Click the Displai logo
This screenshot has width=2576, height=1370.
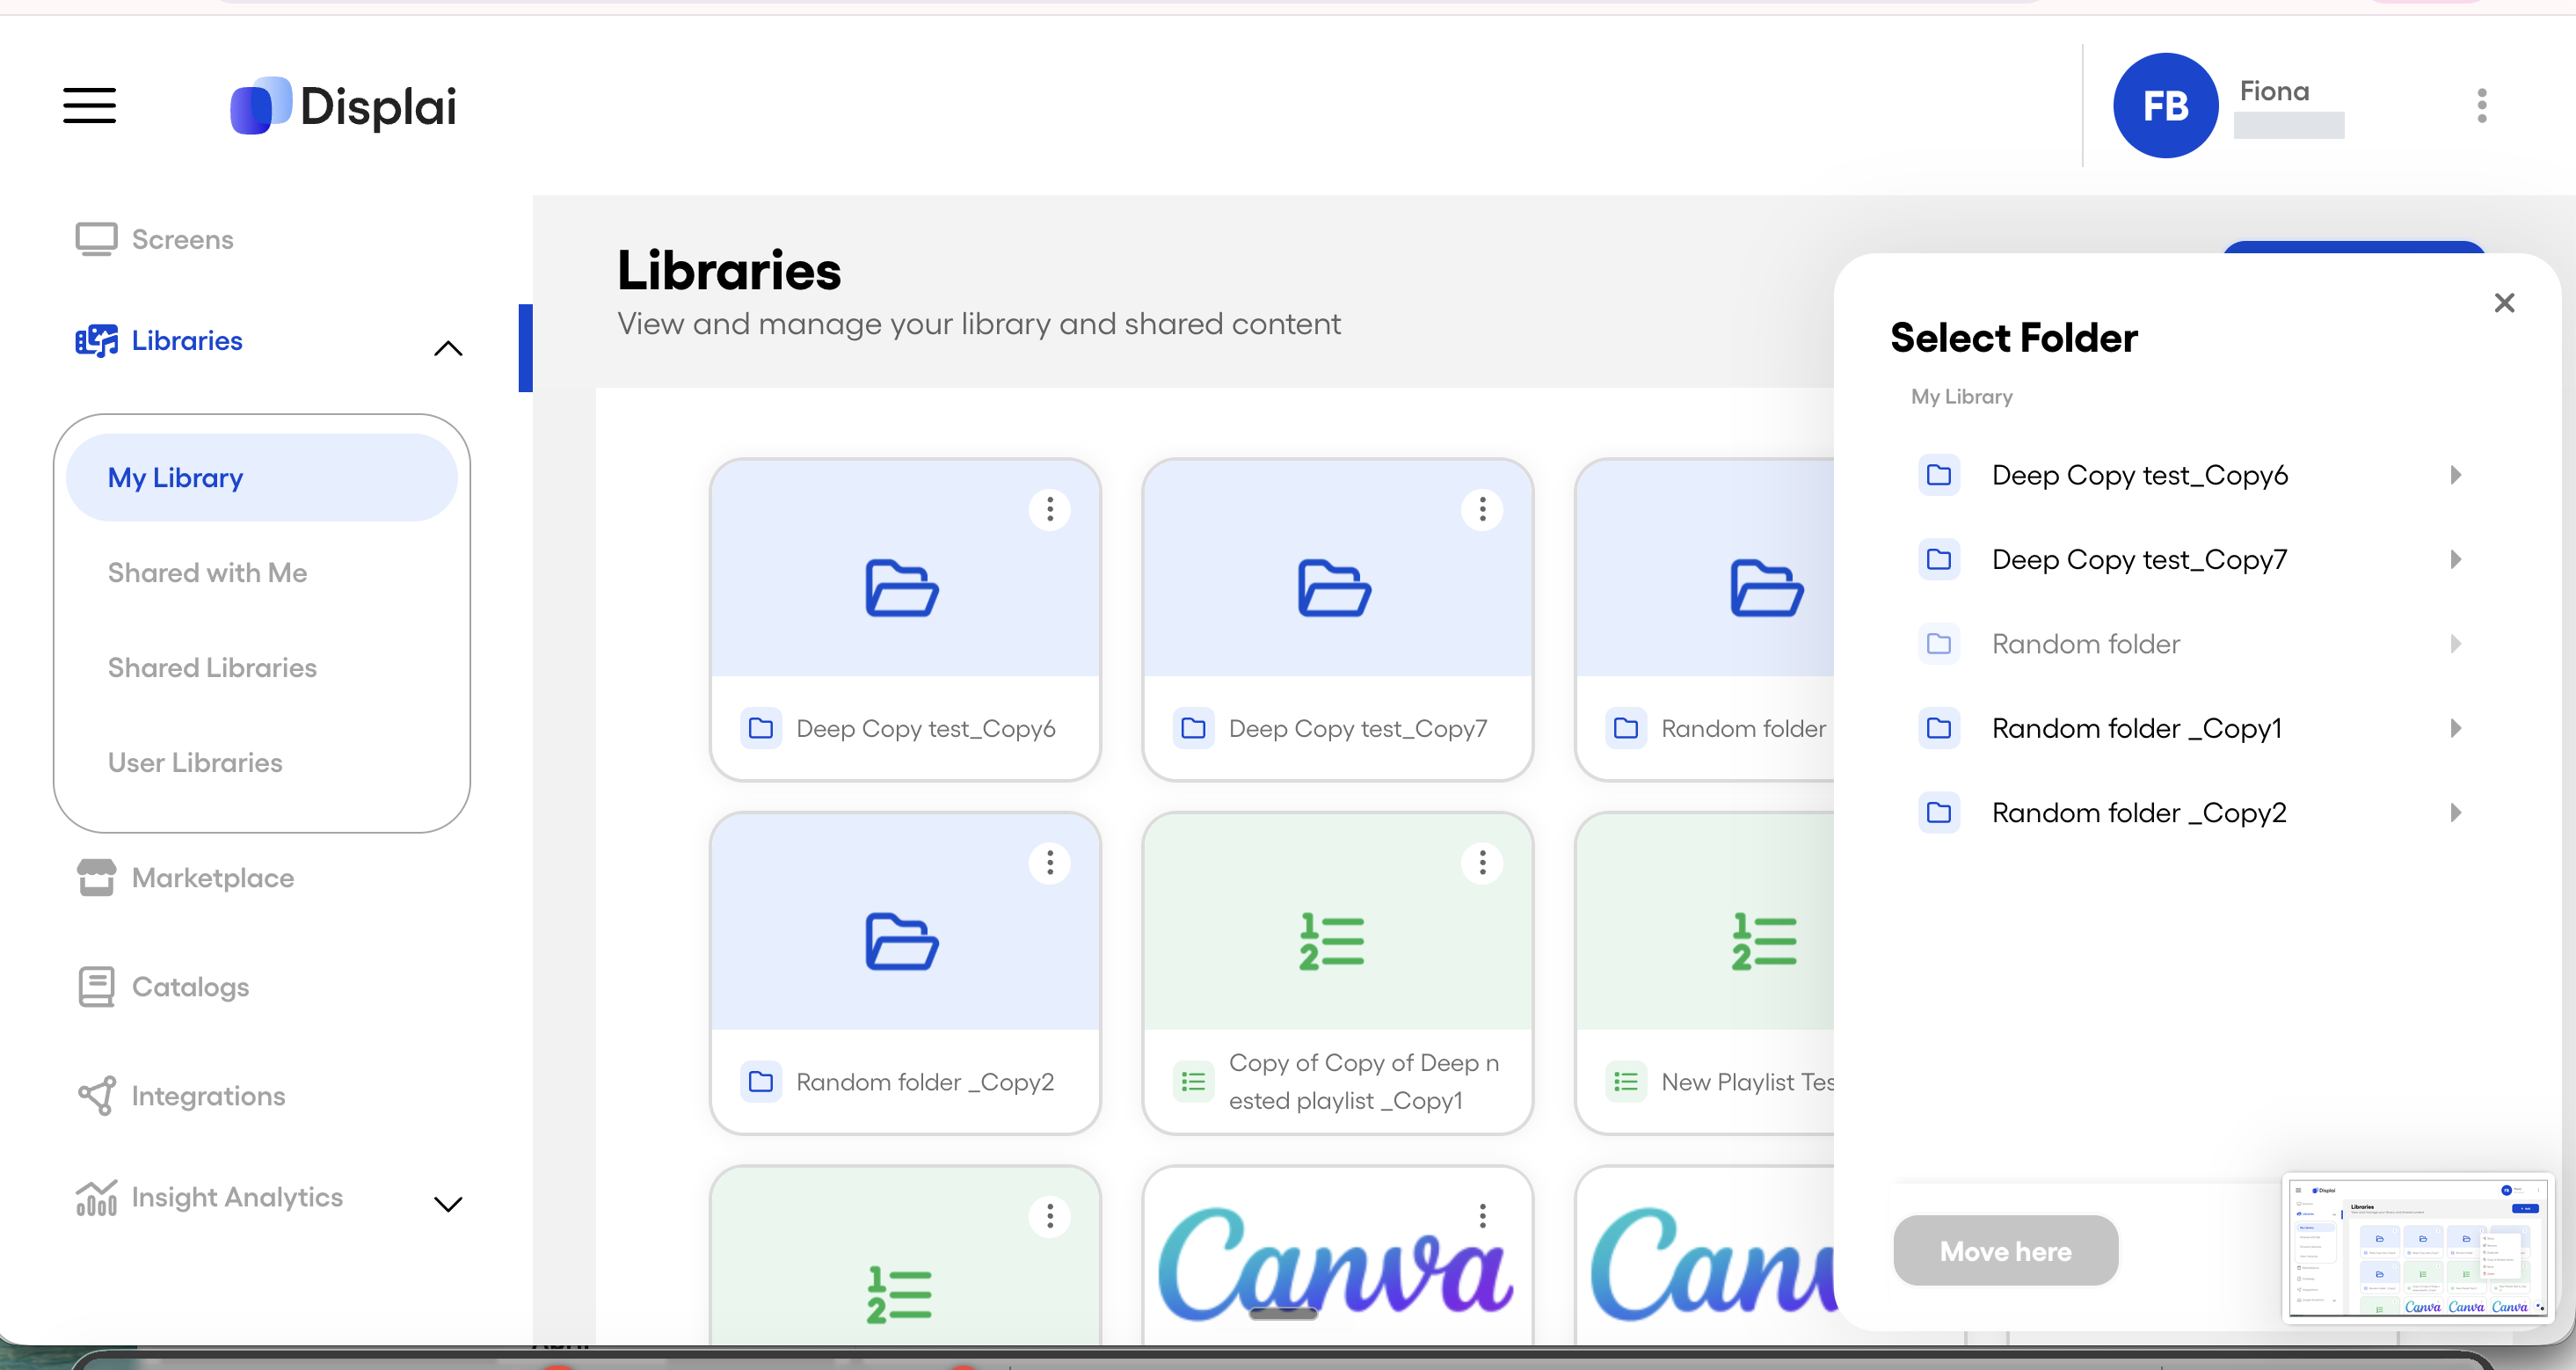tap(343, 105)
